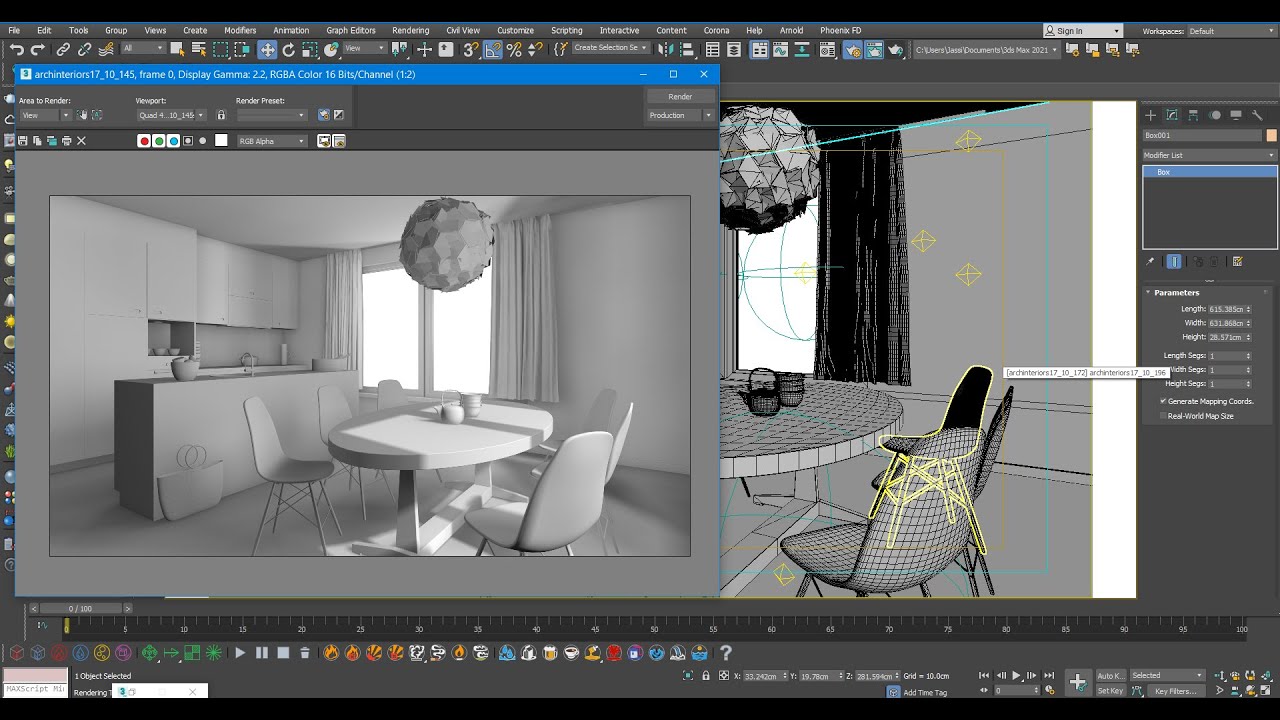This screenshot has height=720, width=1280.
Task: Activate the Select and Rotate tool
Action: tap(289, 49)
